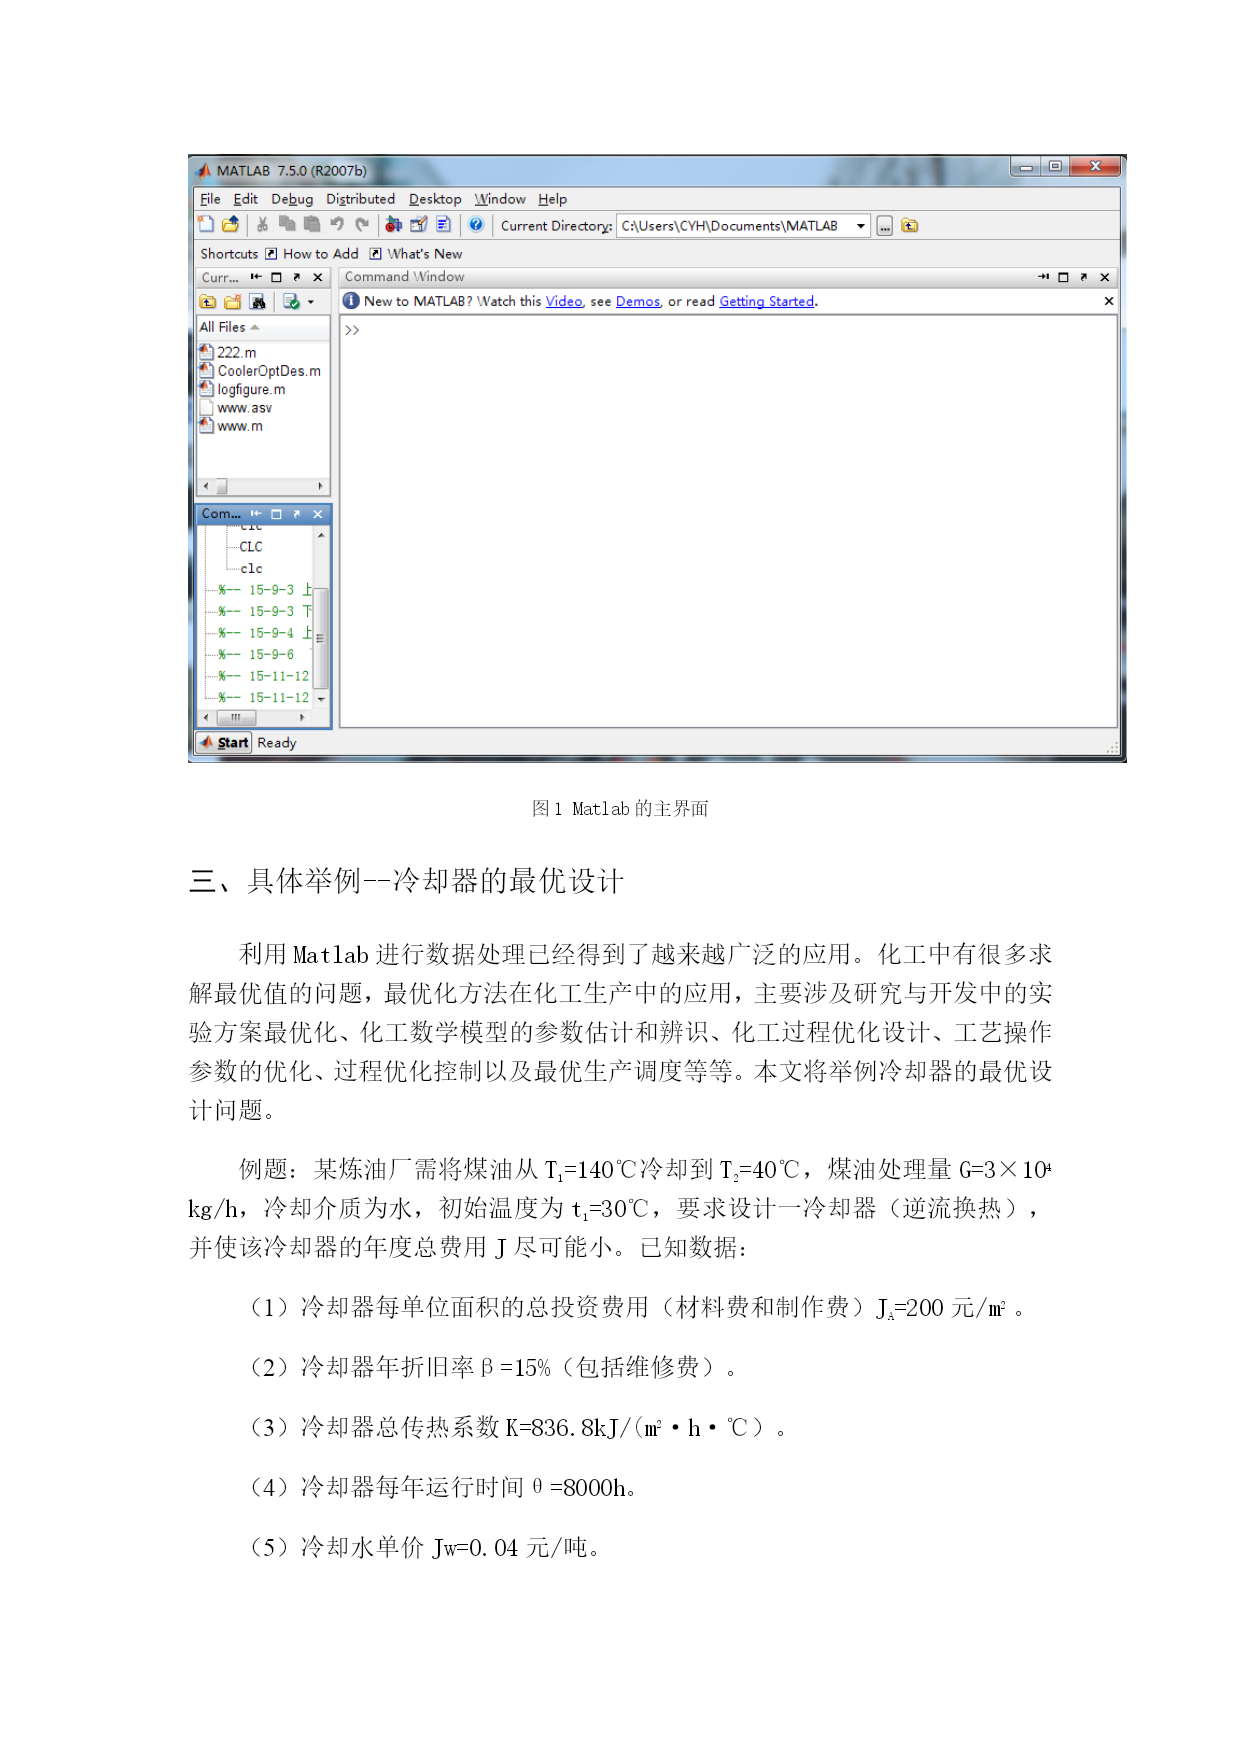Click Command History horizontal scrollbar thumb
1241x1754 pixels.
(236, 717)
